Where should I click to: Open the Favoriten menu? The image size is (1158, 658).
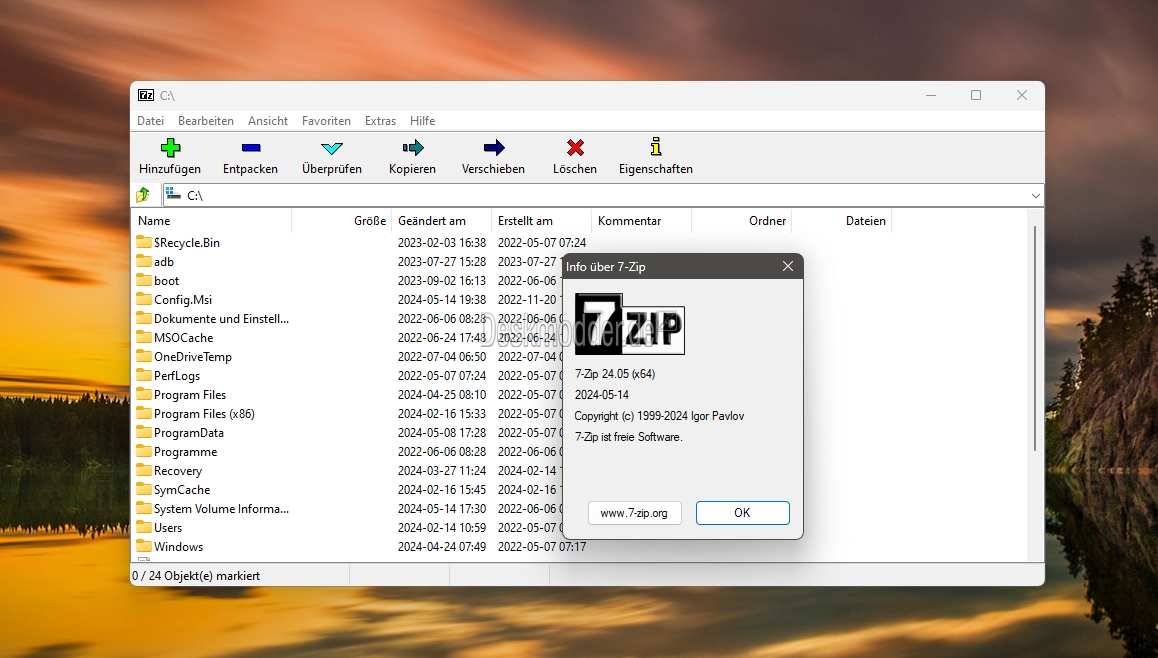pyautogui.click(x=326, y=120)
